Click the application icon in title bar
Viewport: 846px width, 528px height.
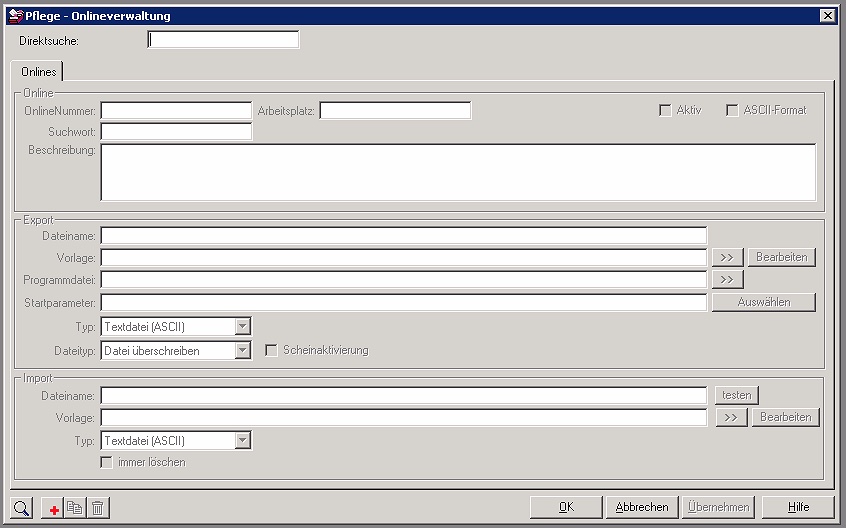[15, 16]
